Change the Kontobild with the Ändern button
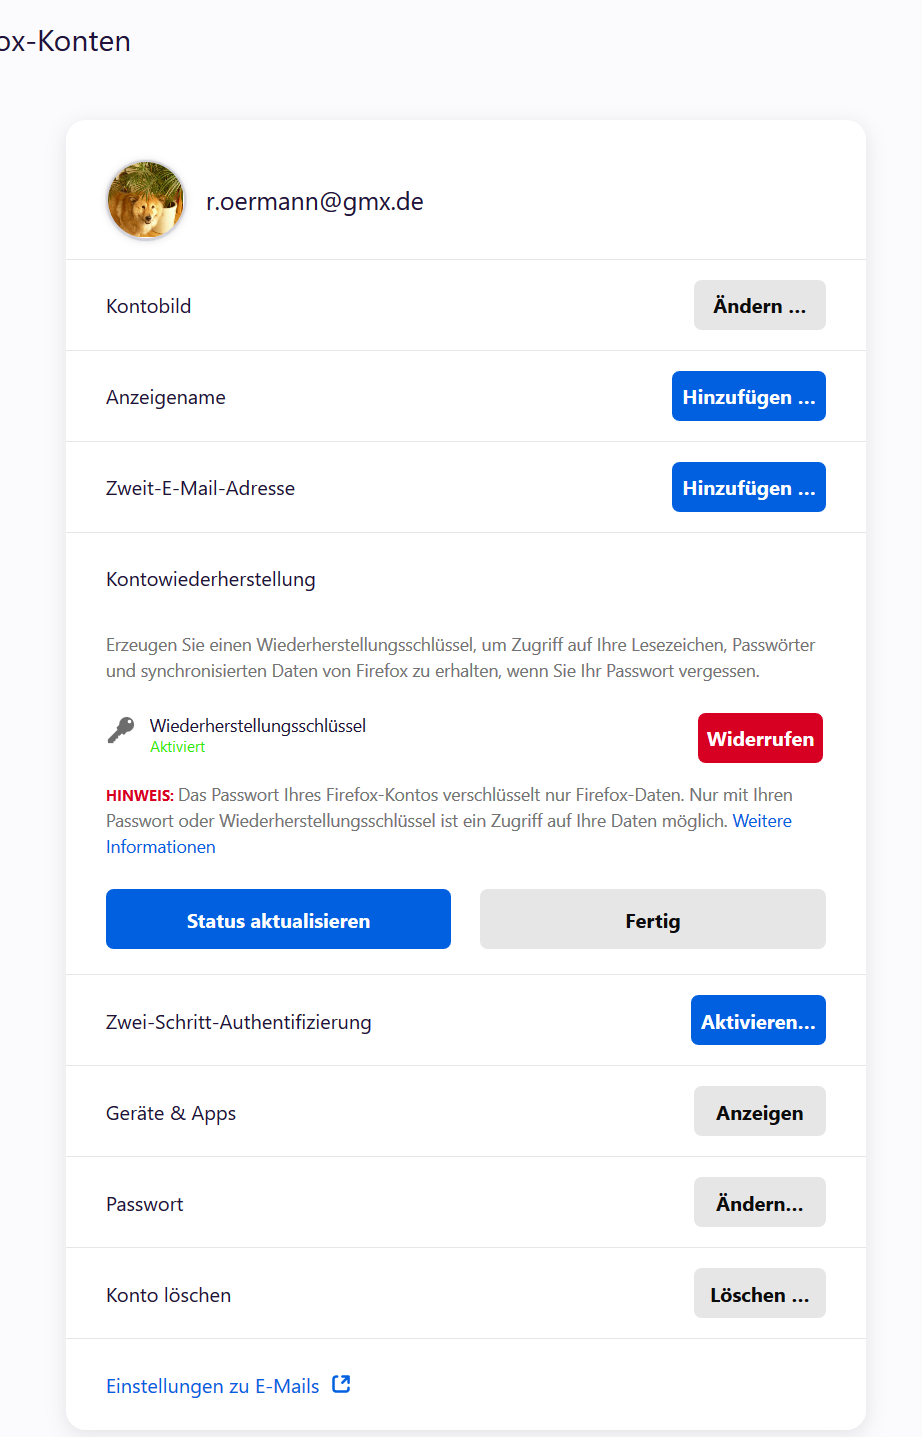Viewport: 922px width, 1437px height. tap(760, 305)
